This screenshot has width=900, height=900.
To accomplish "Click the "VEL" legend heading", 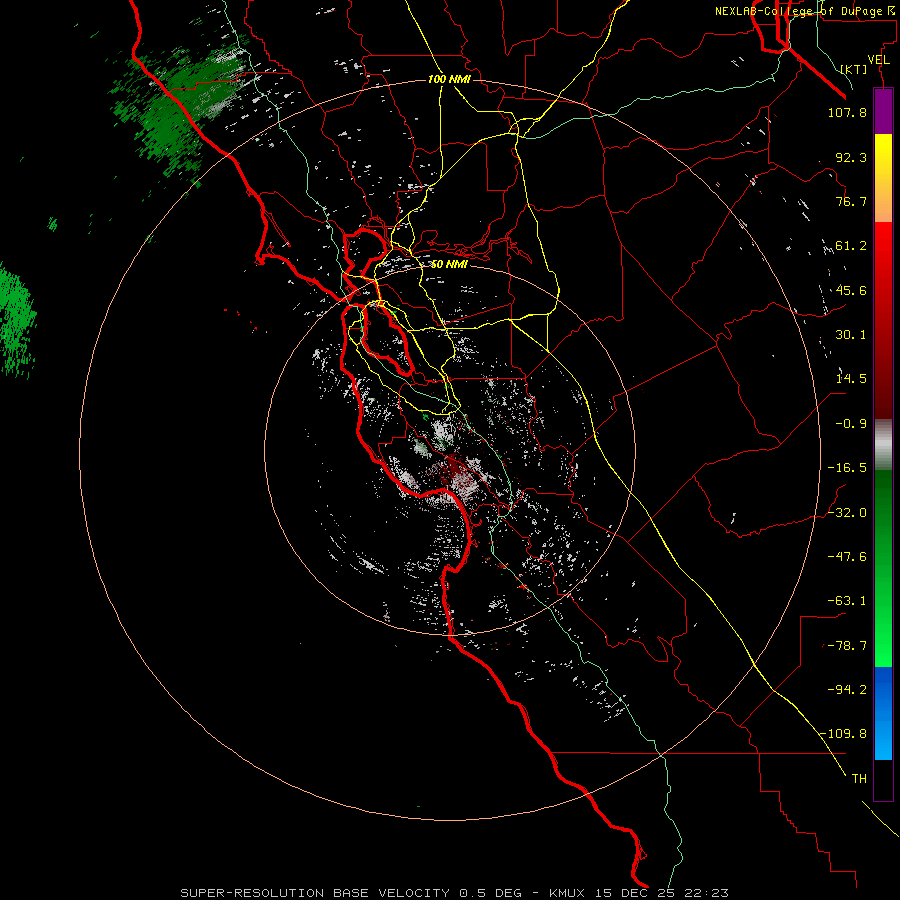I will [879, 60].
